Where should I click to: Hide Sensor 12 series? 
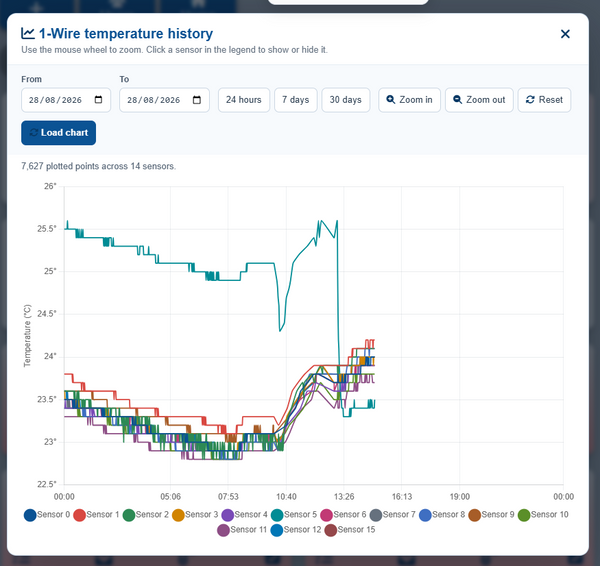coord(296,530)
